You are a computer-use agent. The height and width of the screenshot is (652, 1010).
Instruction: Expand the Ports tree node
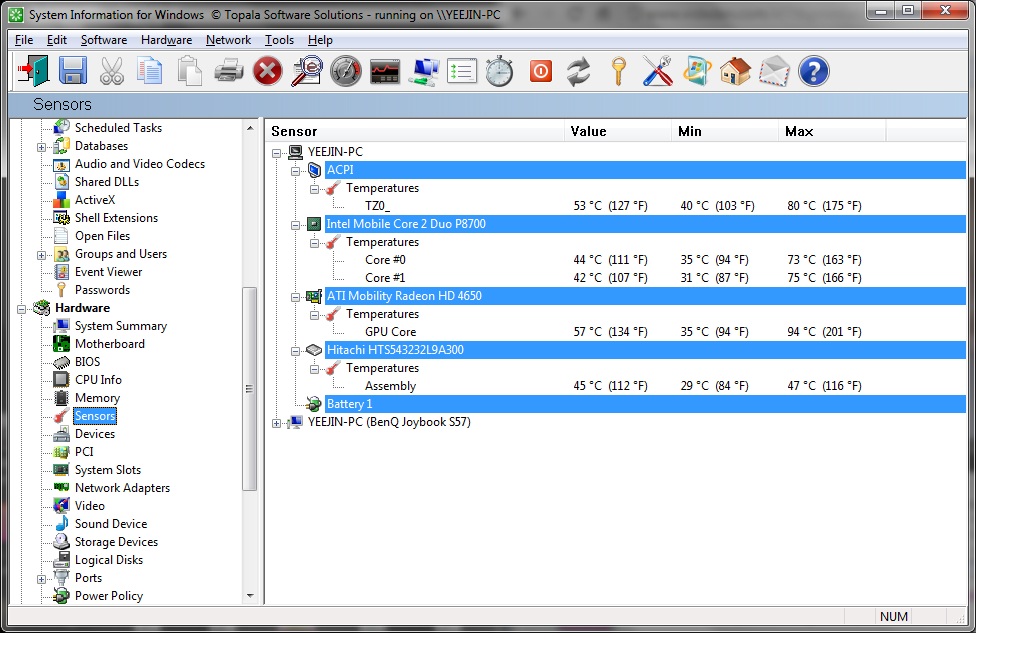coord(41,579)
